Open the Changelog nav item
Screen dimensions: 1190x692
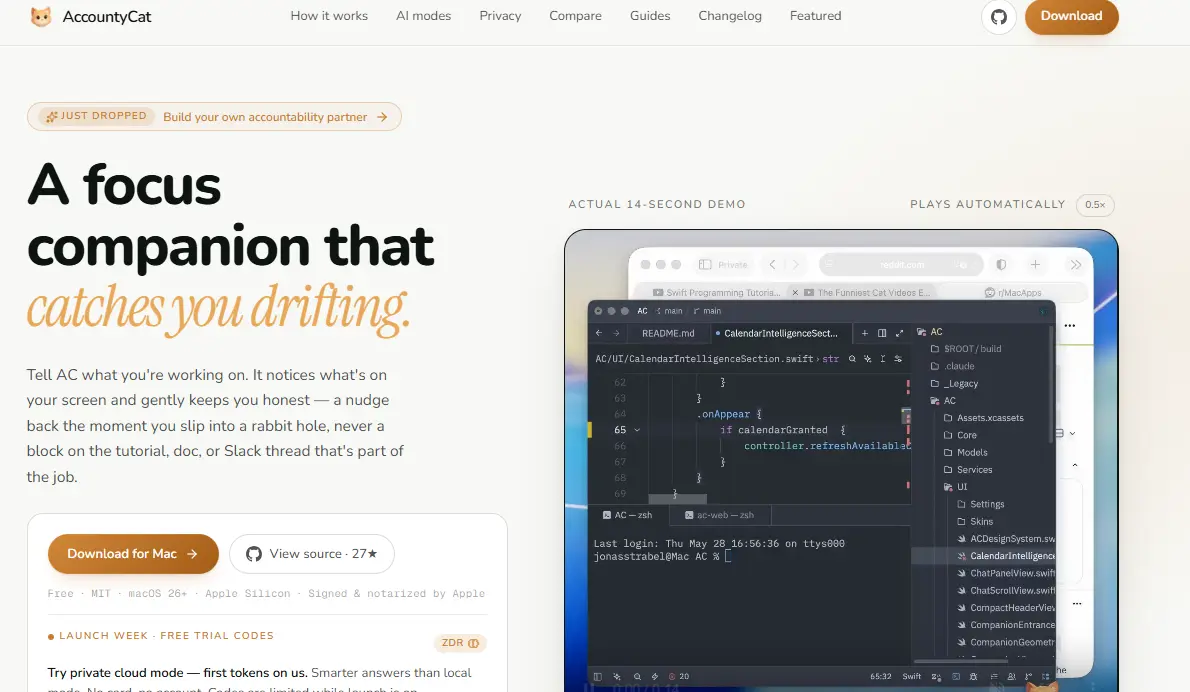pyautogui.click(x=730, y=16)
